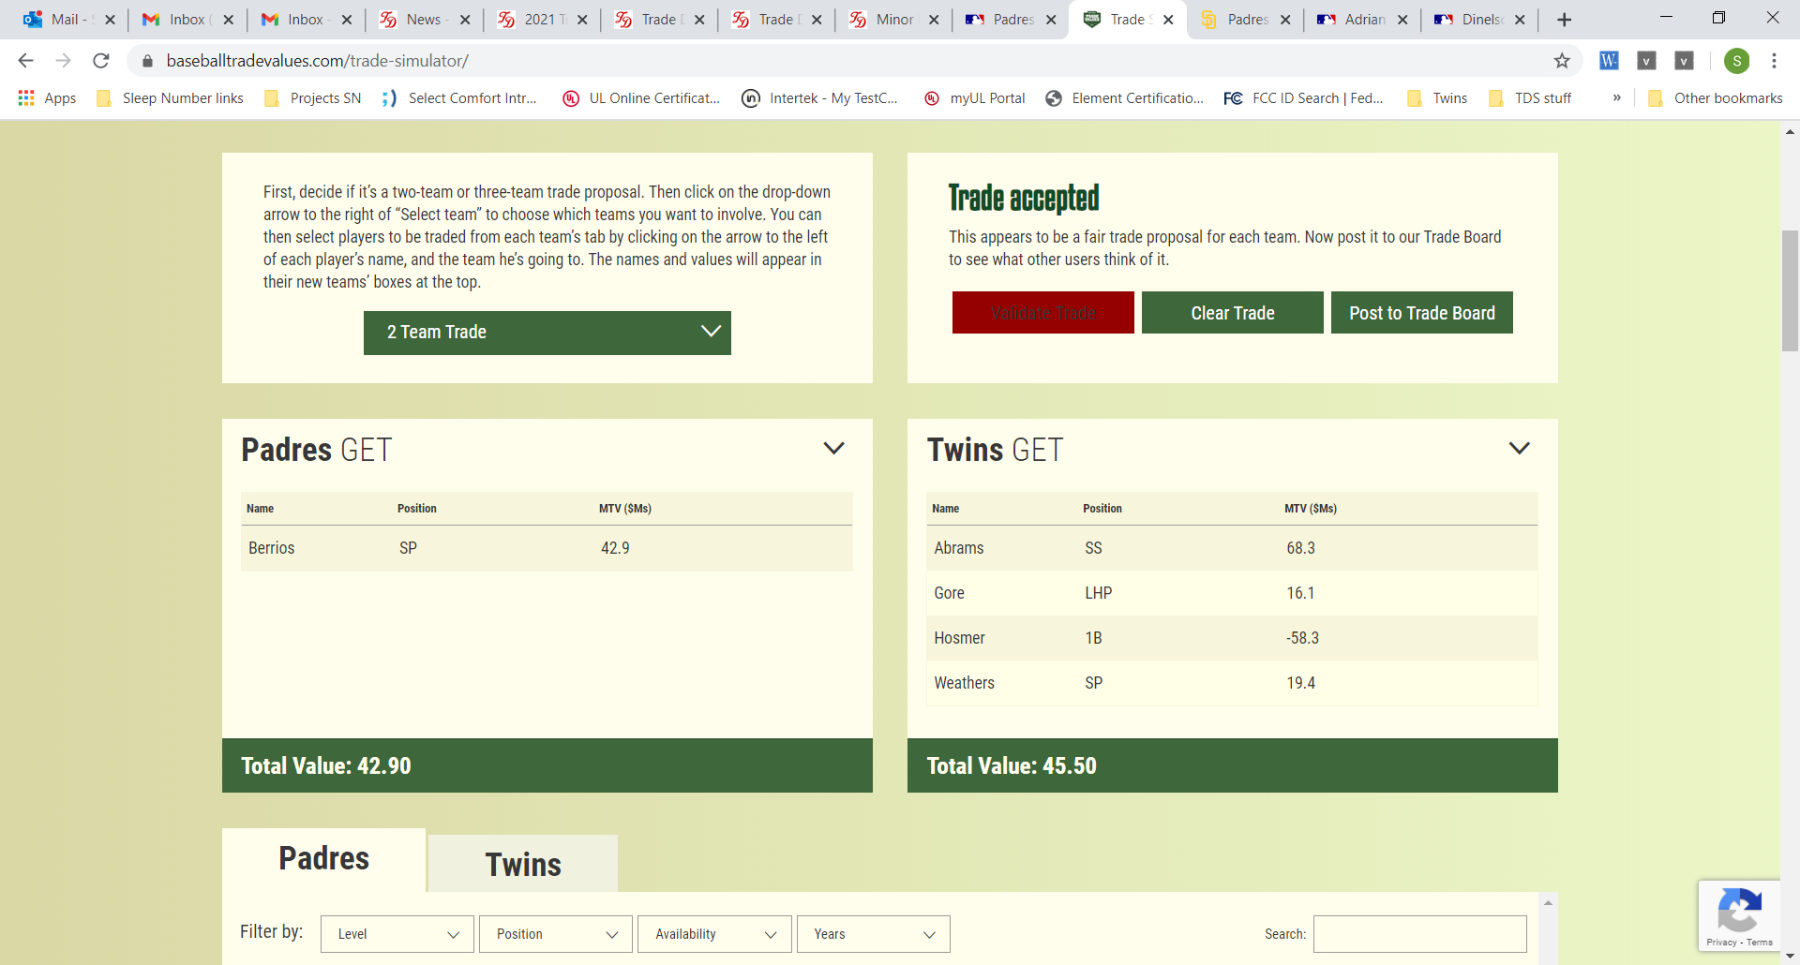Click the browser back arrow
Image resolution: width=1800 pixels, height=965 pixels.
(26, 61)
